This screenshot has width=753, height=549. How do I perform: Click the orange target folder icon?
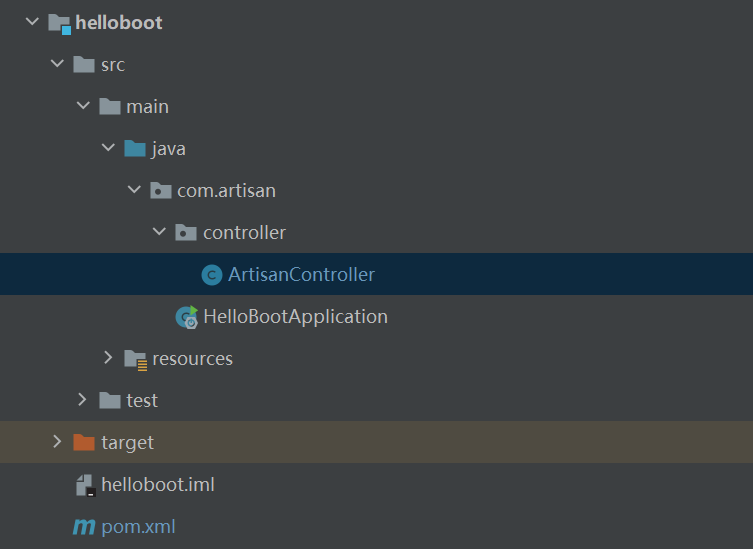(x=84, y=442)
